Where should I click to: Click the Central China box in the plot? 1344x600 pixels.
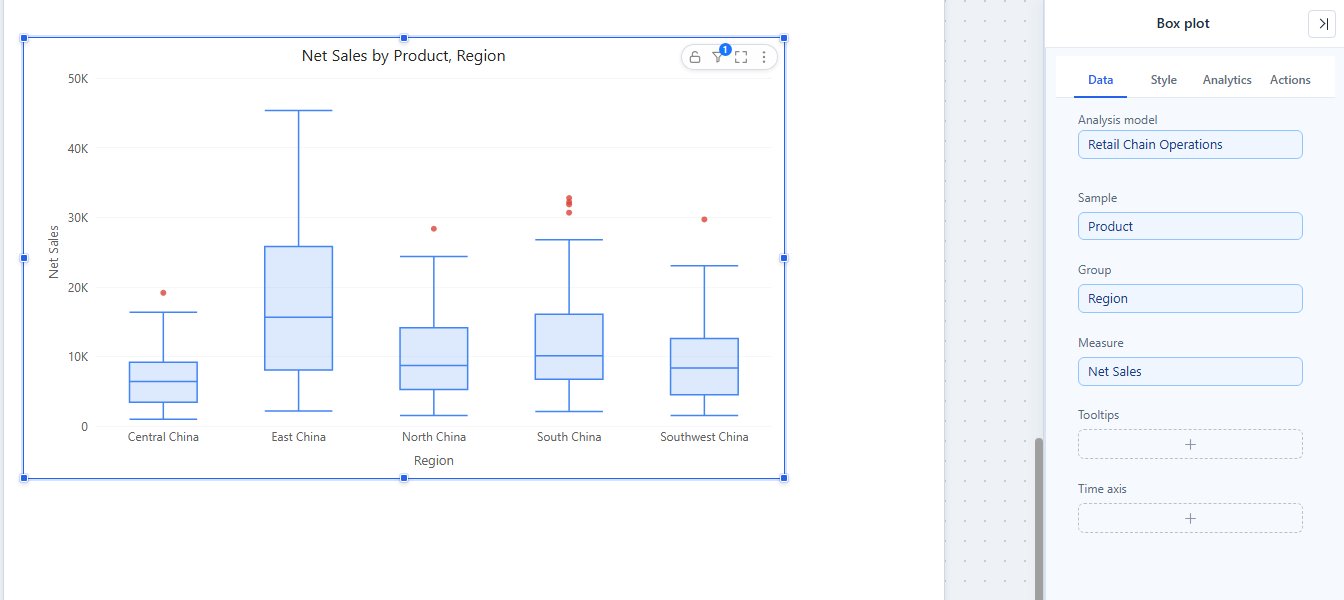pos(163,382)
